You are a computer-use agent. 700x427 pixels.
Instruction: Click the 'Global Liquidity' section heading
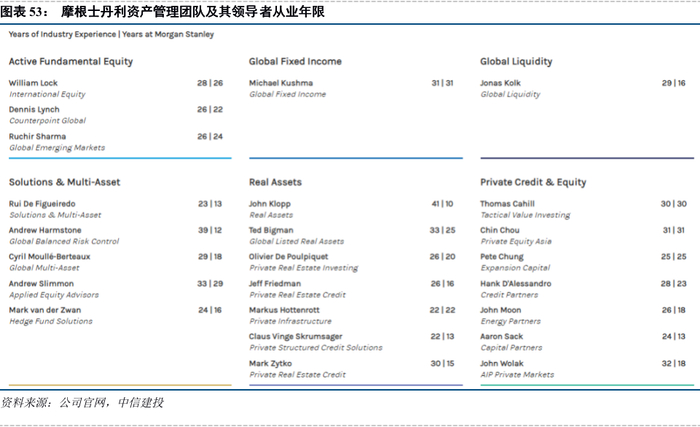coord(516,62)
